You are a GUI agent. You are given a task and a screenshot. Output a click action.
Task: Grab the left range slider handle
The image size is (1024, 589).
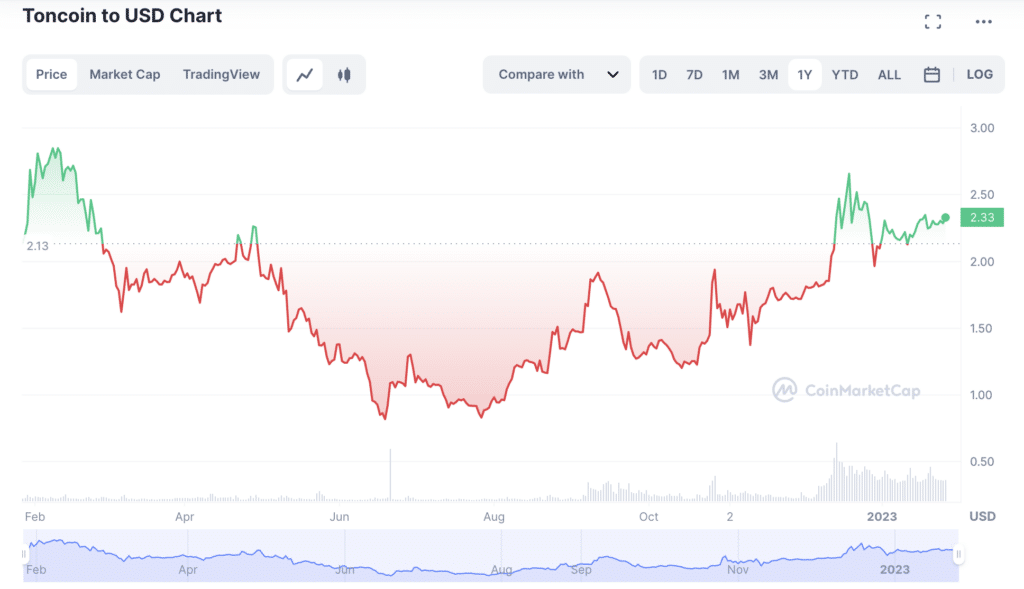click(x=24, y=554)
